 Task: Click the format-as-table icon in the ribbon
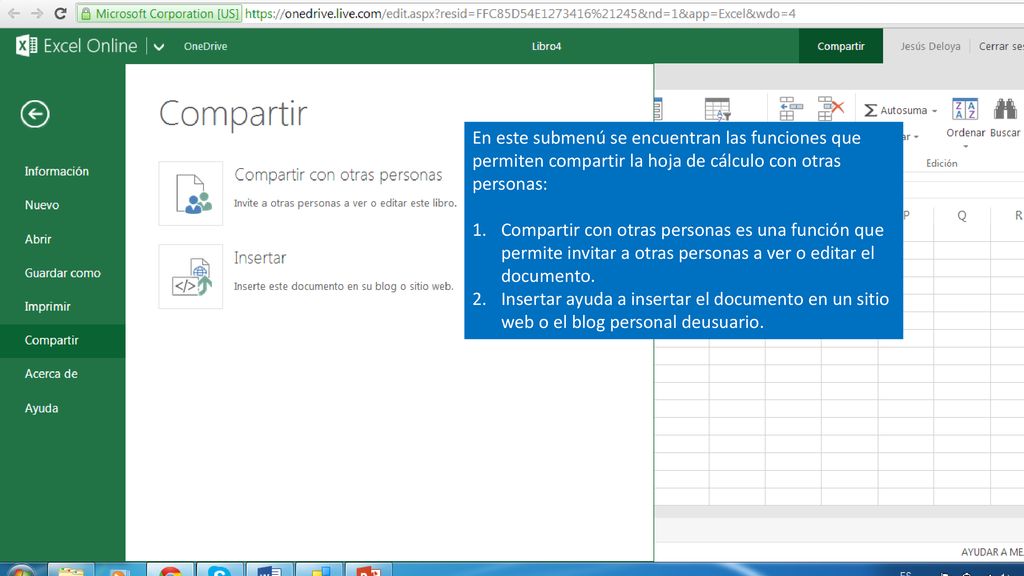coord(717,109)
